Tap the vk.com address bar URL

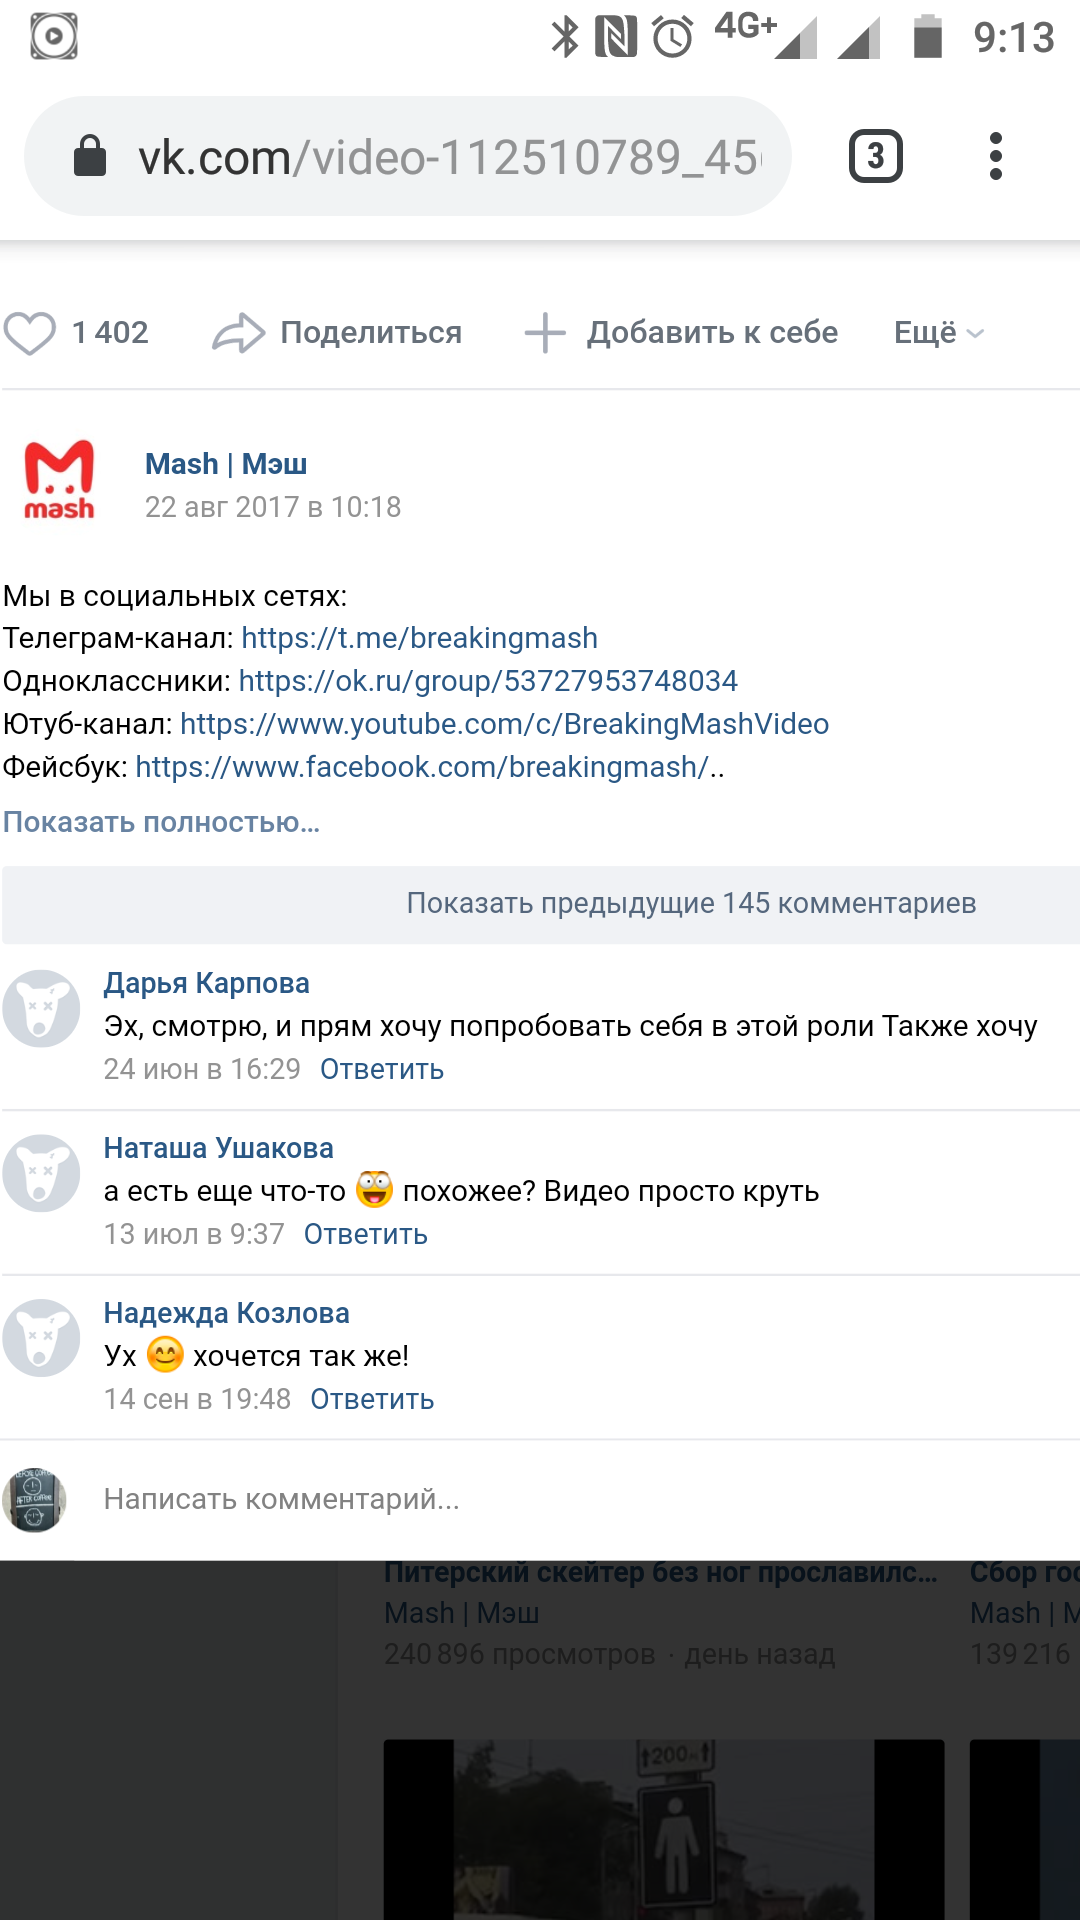pos(450,157)
